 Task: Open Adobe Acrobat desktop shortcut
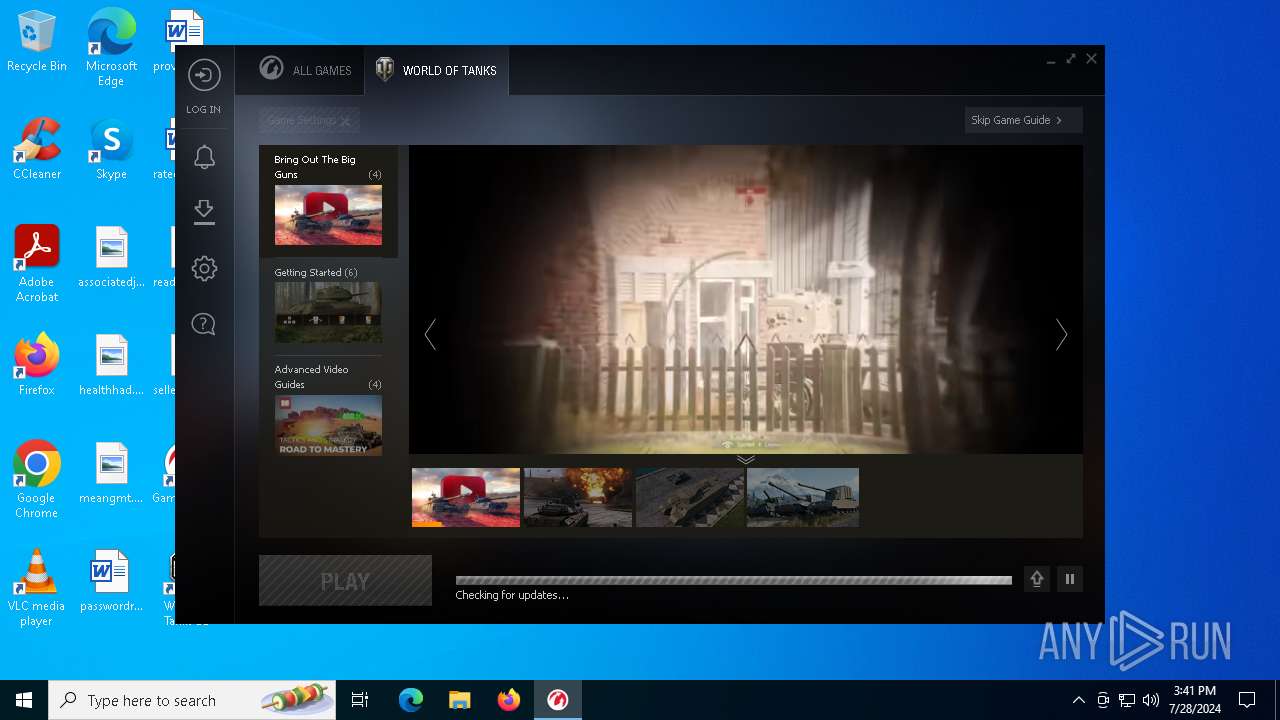pos(37,264)
